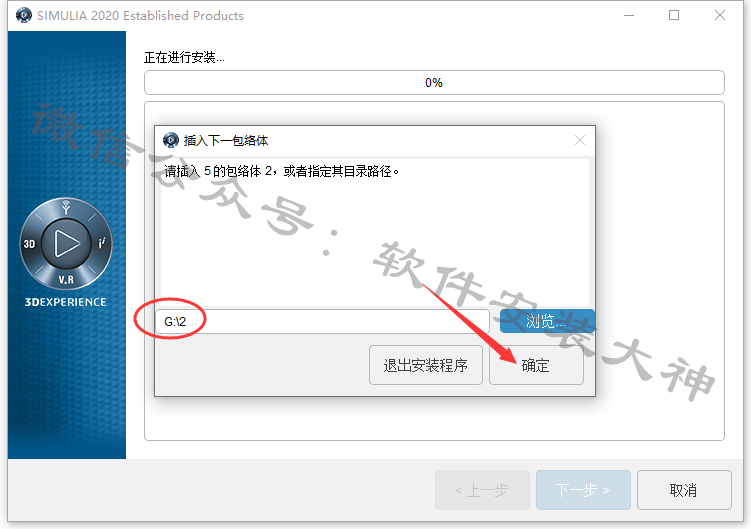Click the message text area in the dialog
This screenshot has width=751, height=529.
pyautogui.click(x=375, y=233)
